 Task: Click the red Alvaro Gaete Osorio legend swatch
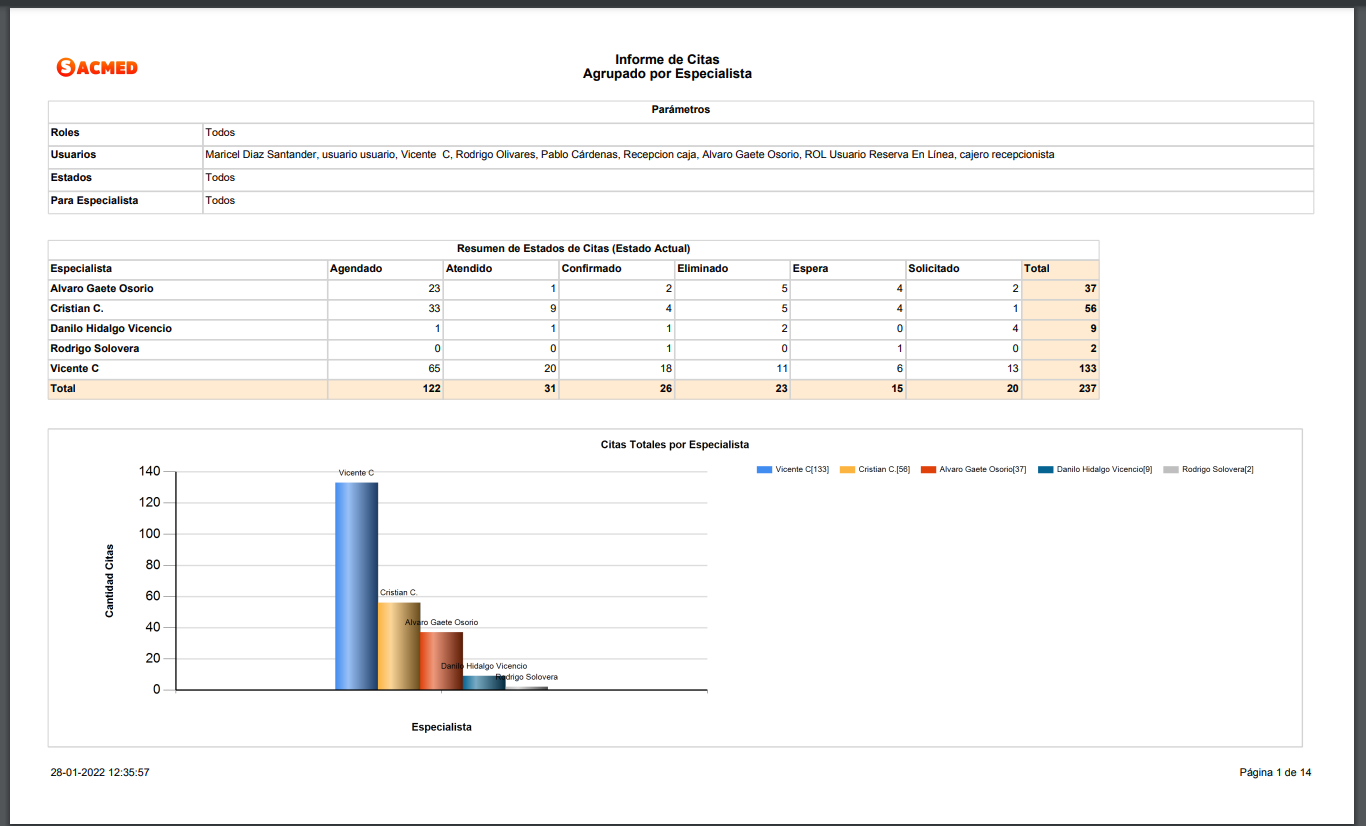(928, 469)
